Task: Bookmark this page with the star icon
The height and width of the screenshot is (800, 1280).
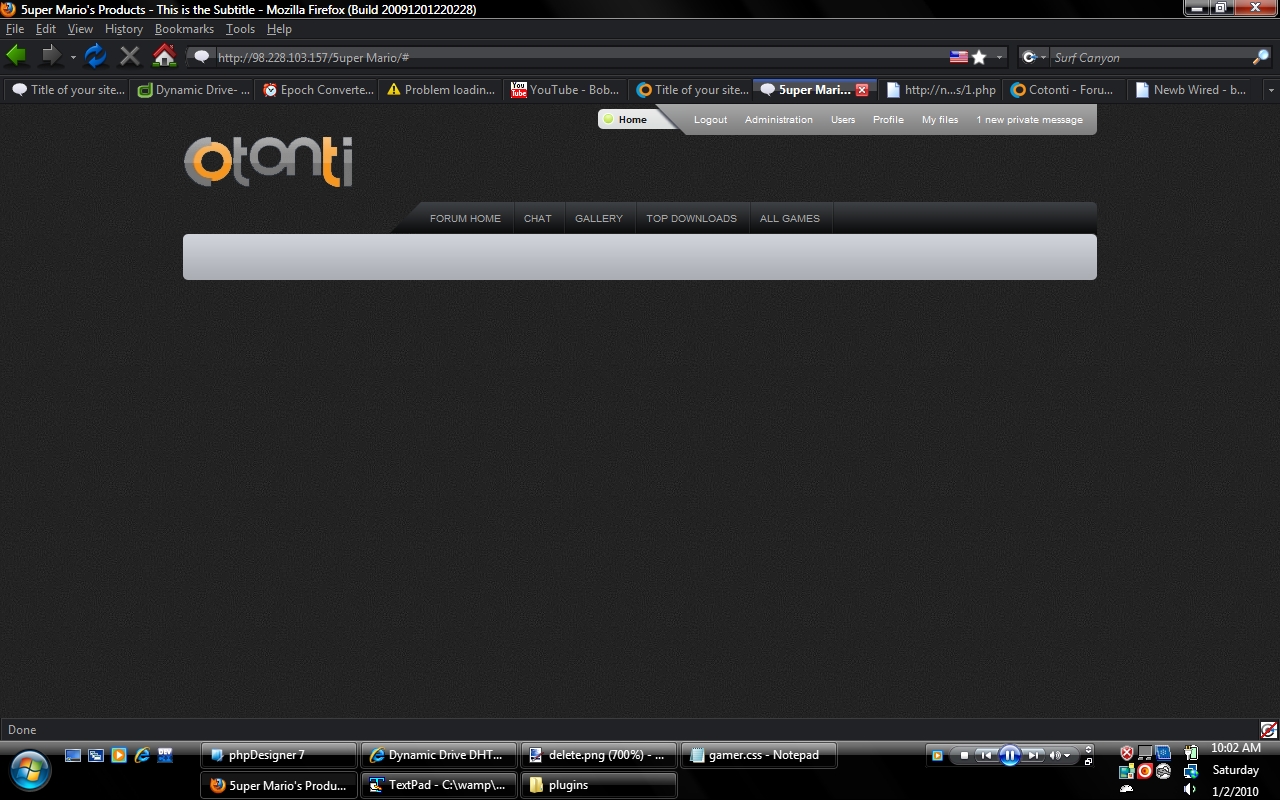Action: click(979, 57)
